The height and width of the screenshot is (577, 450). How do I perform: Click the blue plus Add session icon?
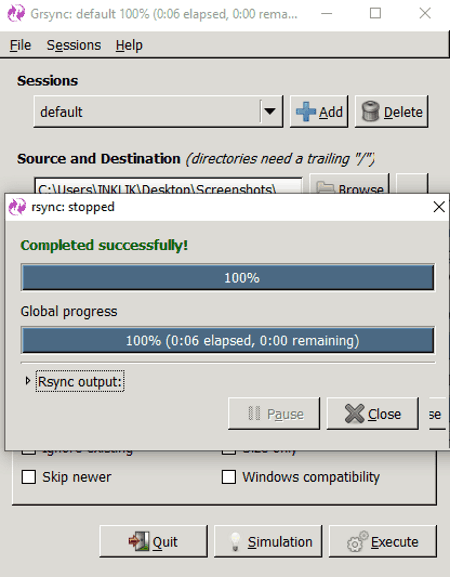point(305,111)
